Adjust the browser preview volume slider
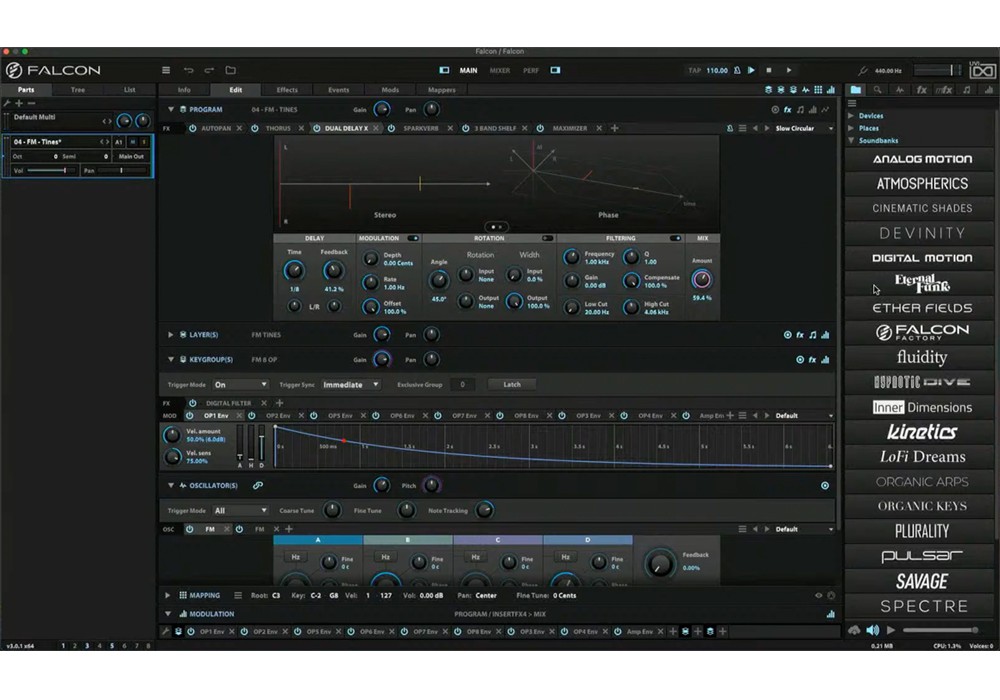This screenshot has height=700, width=1000. 940,630
